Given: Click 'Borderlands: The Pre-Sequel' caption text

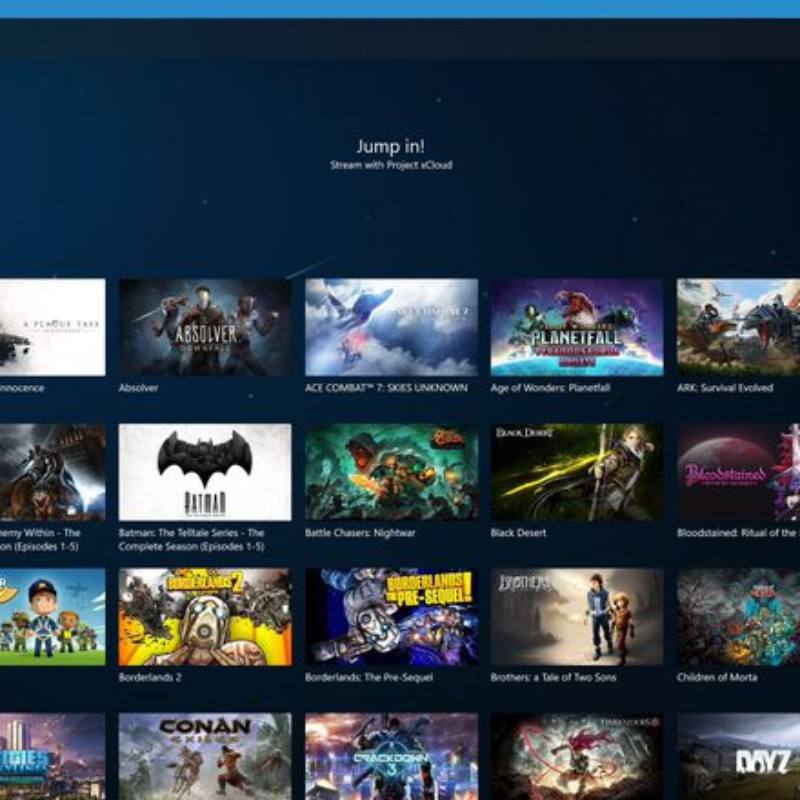Looking at the screenshot, I should (369, 678).
